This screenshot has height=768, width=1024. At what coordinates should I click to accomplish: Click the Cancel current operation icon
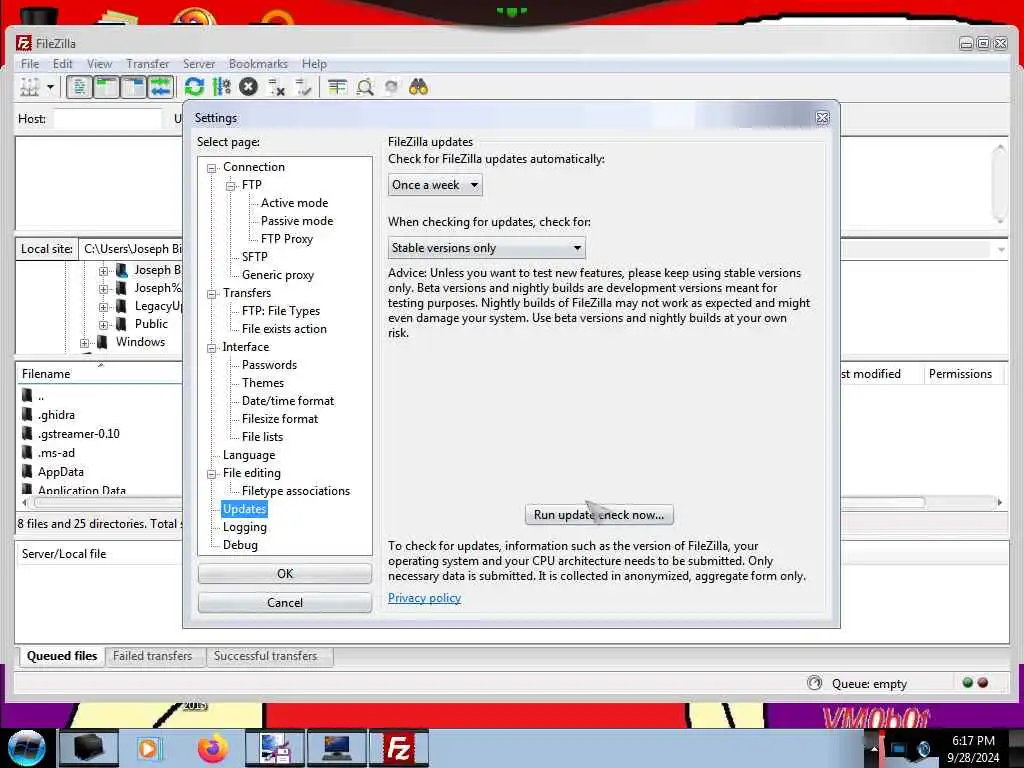248,87
